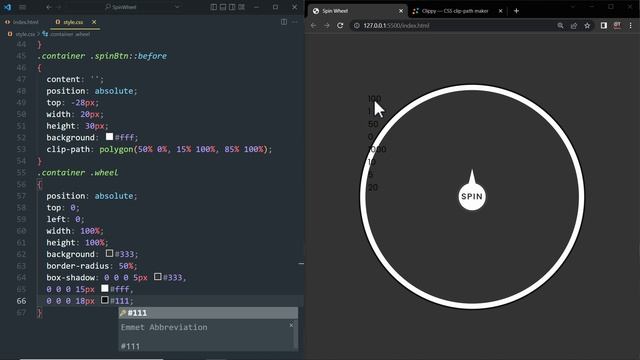Open the VS Code hamburger menu

22,7
